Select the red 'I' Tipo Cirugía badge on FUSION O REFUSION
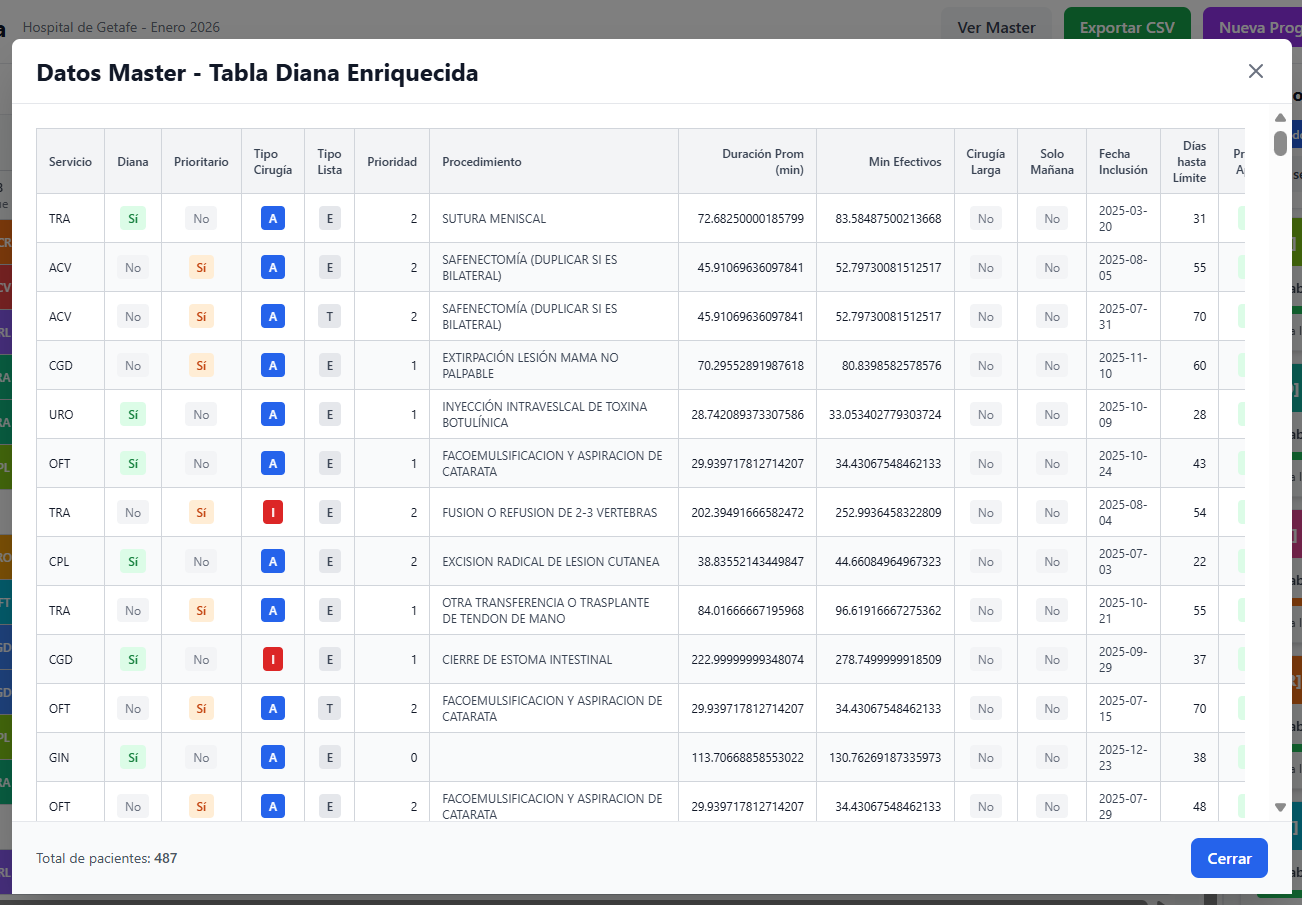Viewport: 1302px width, 905px height. click(x=272, y=512)
